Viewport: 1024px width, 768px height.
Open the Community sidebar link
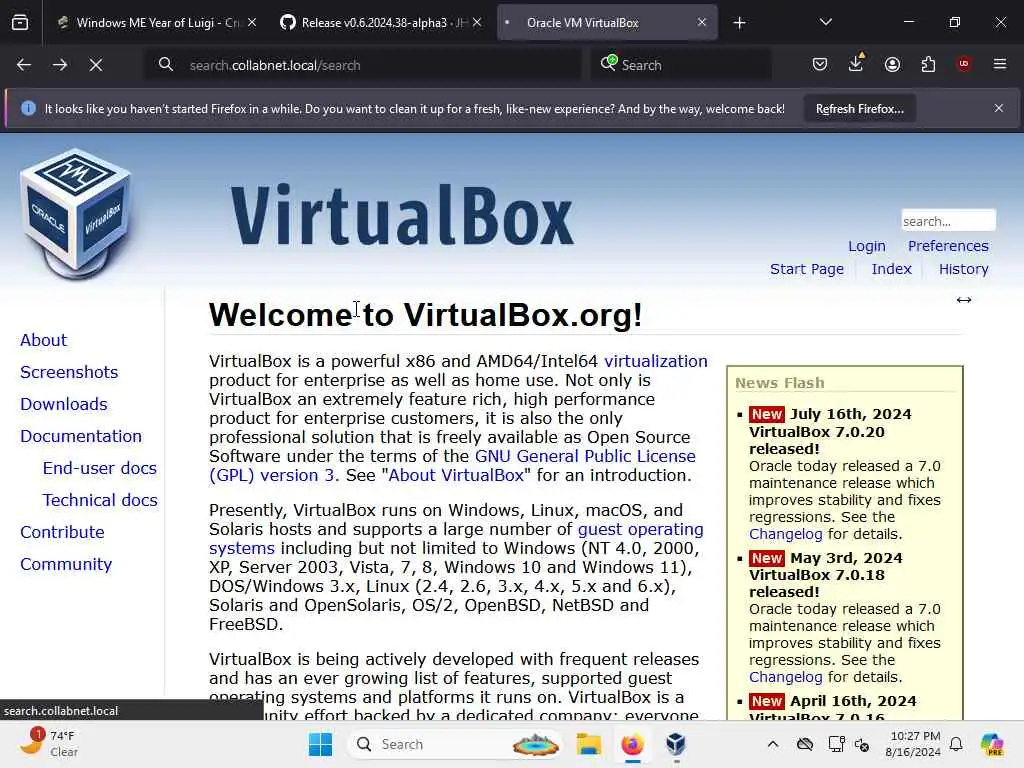click(66, 564)
